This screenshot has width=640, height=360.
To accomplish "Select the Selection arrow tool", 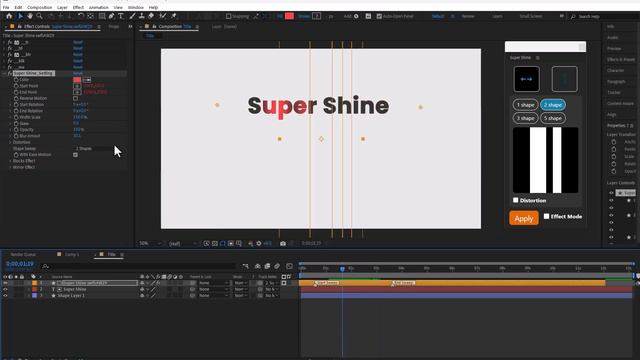I will click(20, 16).
